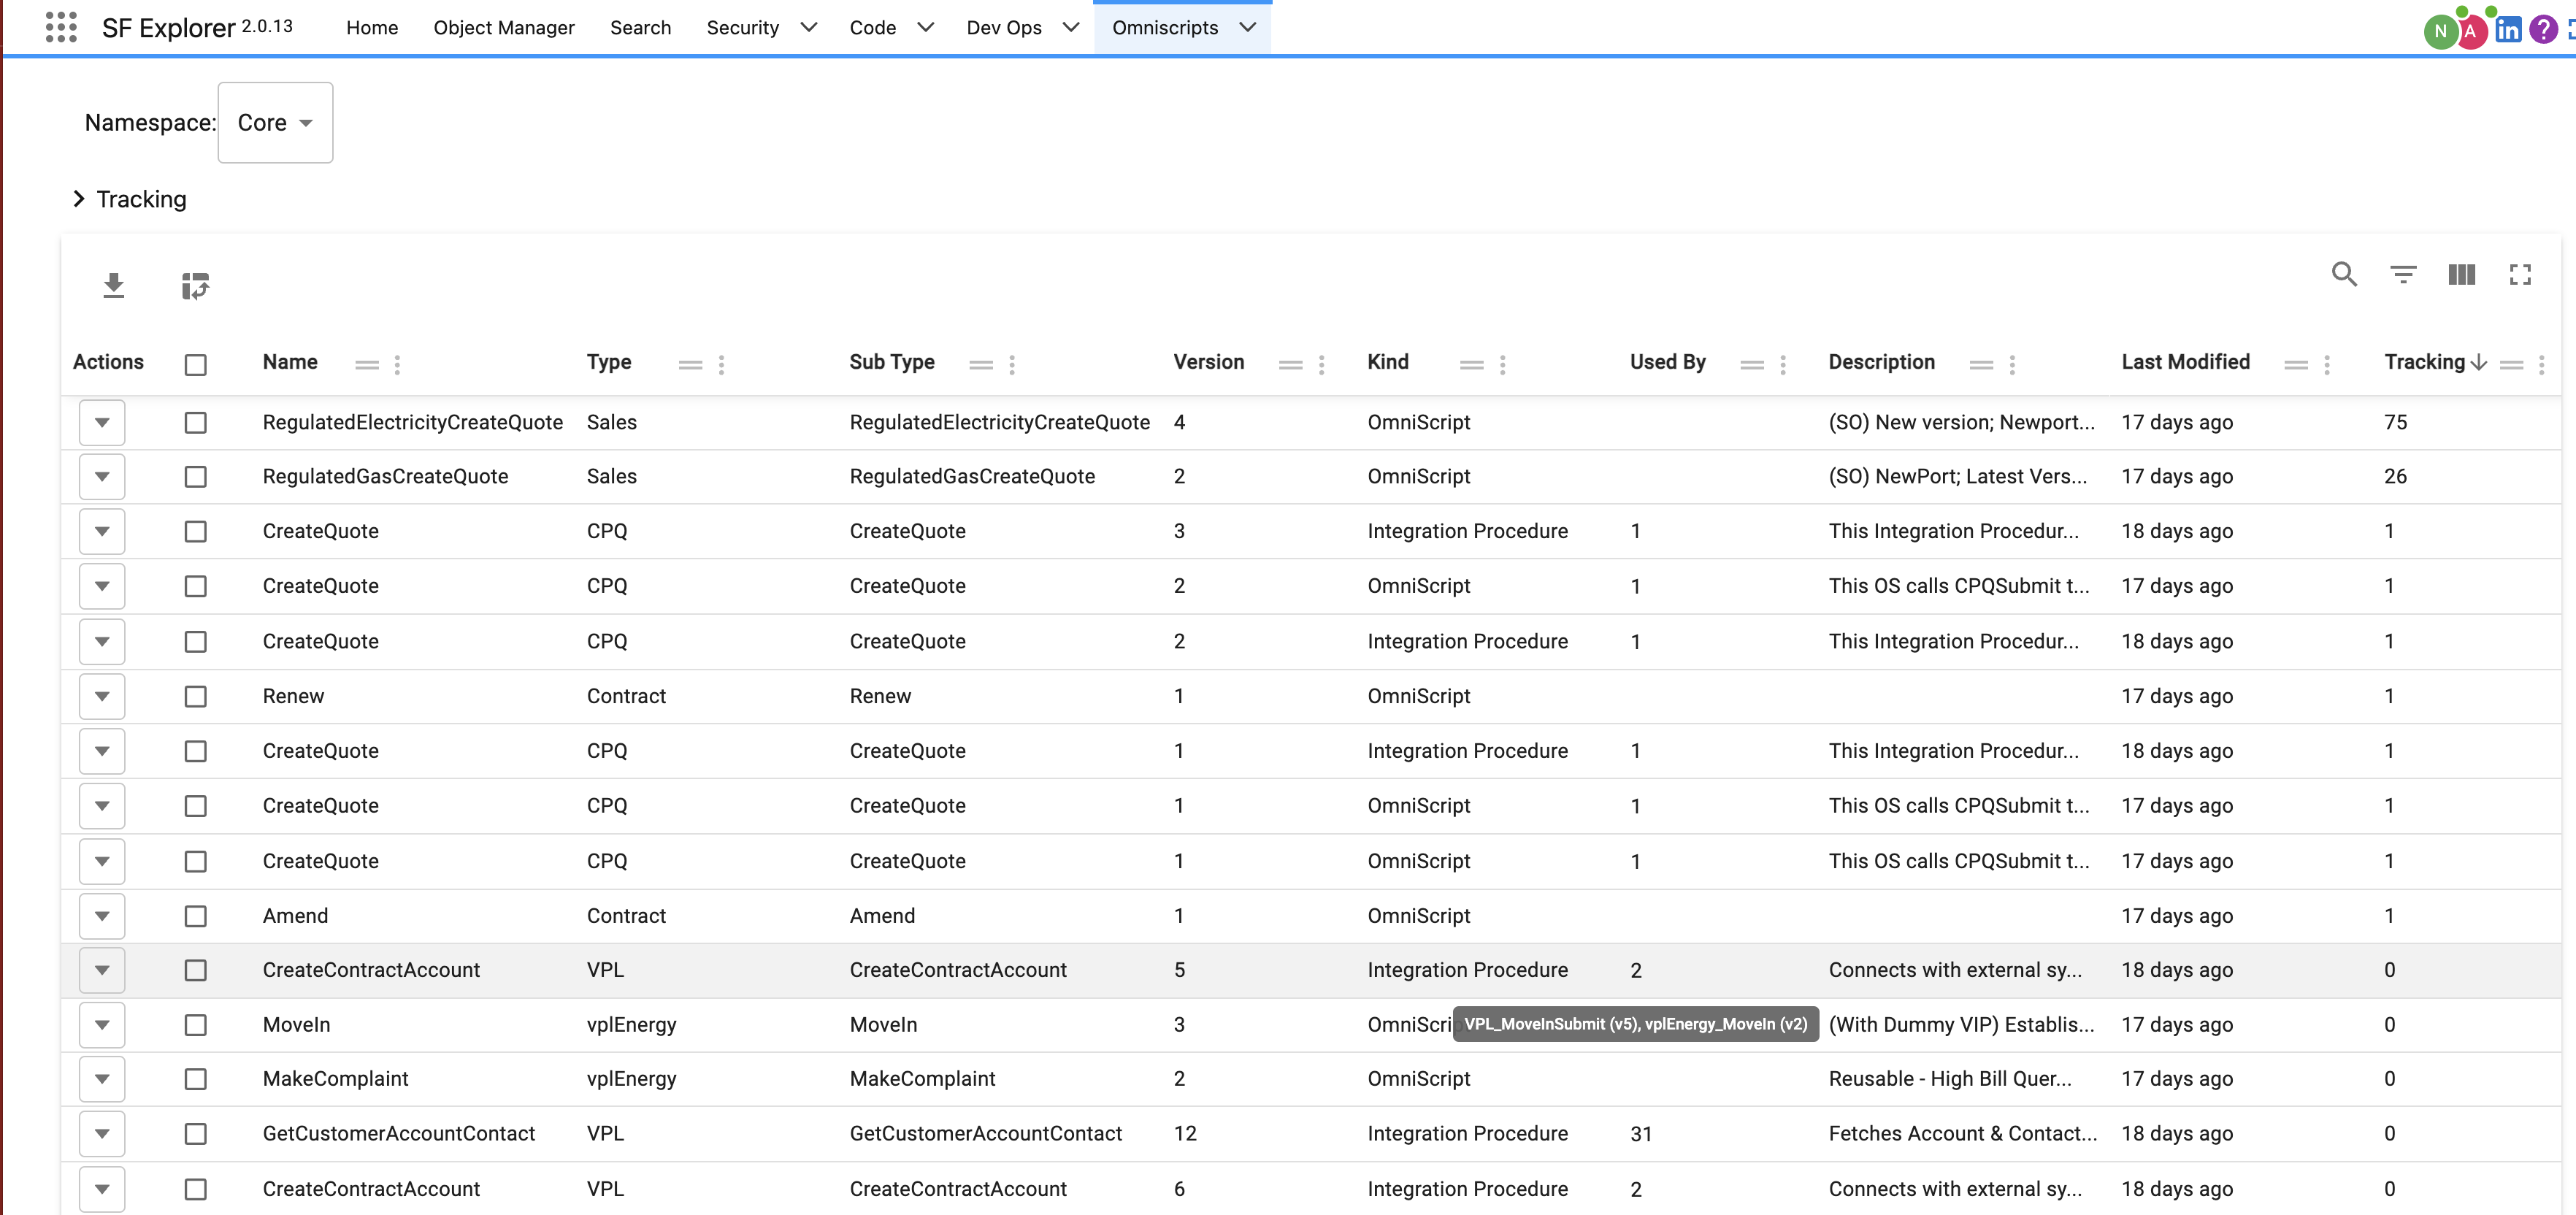Screen dimensions: 2576x1215
Task: Open the Object Manager tab
Action: (504, 27)
